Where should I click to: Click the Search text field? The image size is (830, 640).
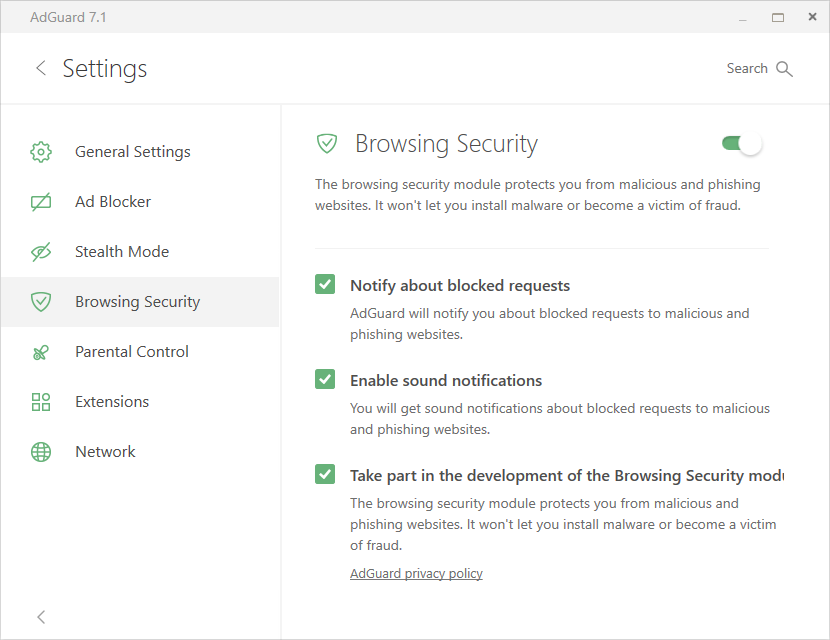tap(747, 69)
